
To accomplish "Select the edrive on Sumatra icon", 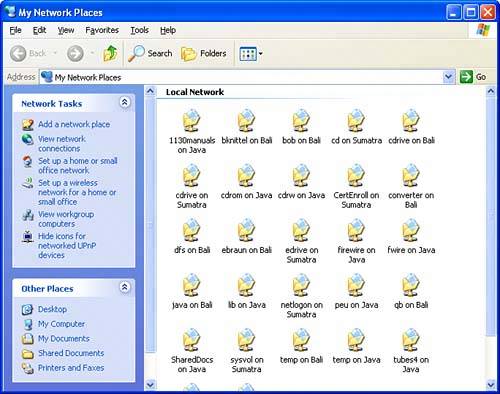I will tap(301, 231).
